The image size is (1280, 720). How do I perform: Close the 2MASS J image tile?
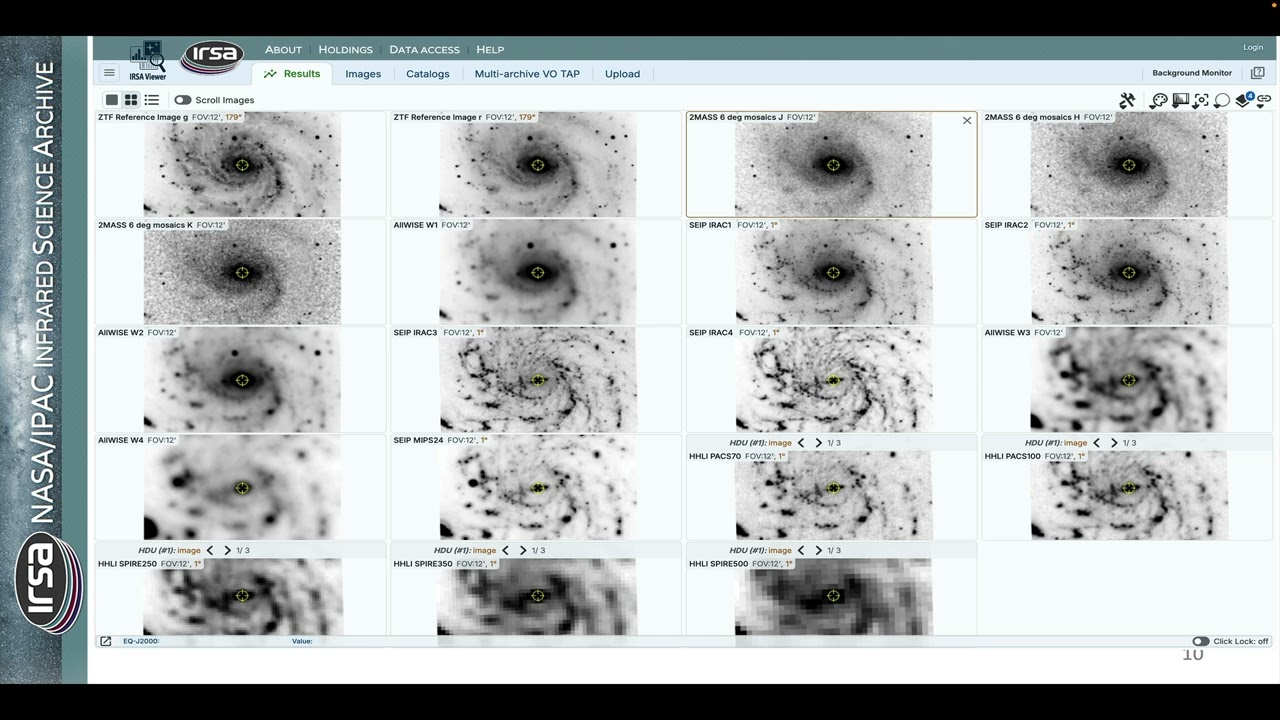coord(967,121)
